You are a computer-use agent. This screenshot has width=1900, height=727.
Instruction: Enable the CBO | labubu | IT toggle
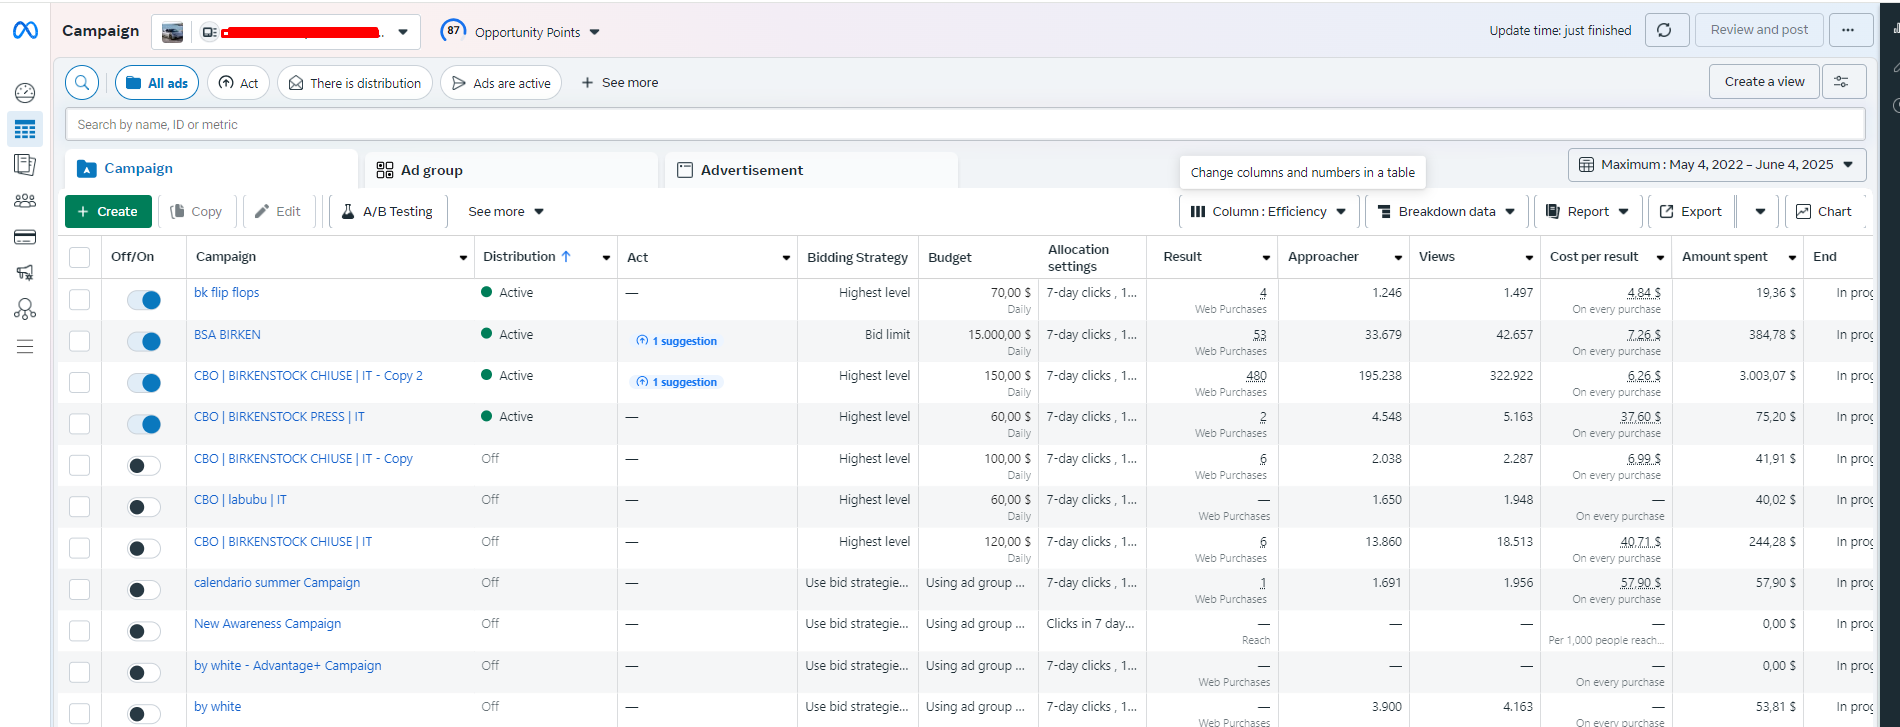click(144, 507)
